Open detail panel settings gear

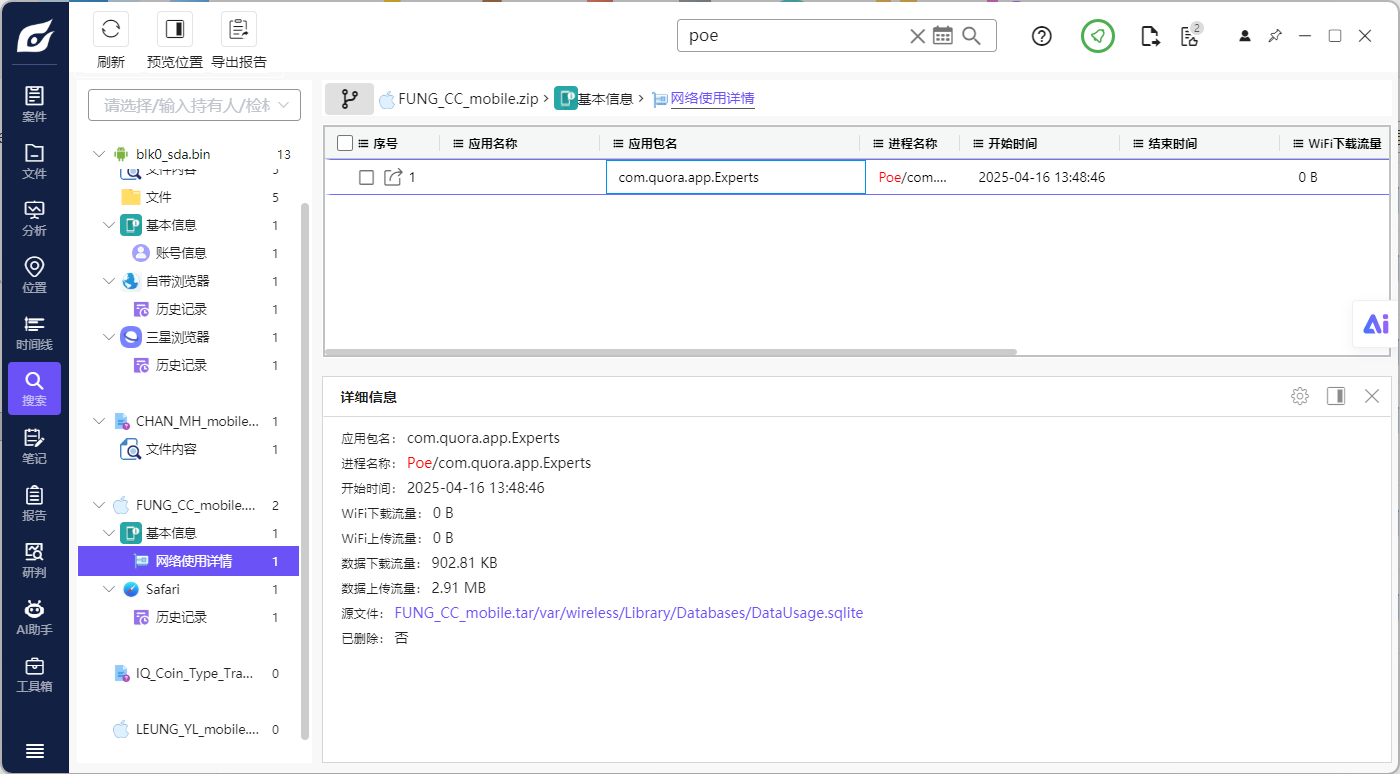point(1300,396)
